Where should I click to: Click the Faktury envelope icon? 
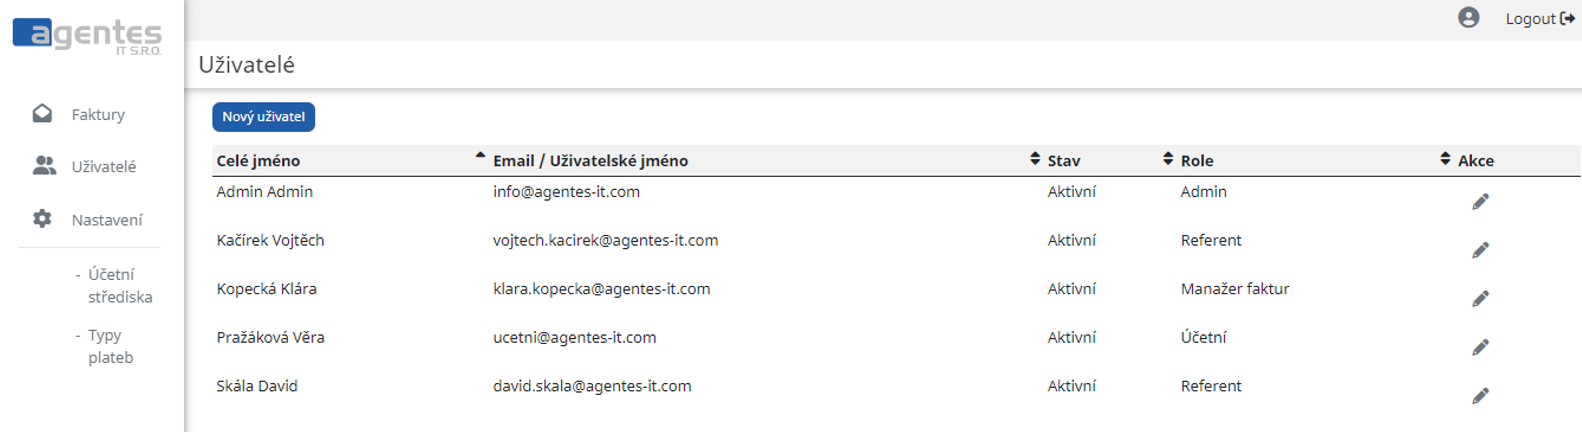[42, 113]
